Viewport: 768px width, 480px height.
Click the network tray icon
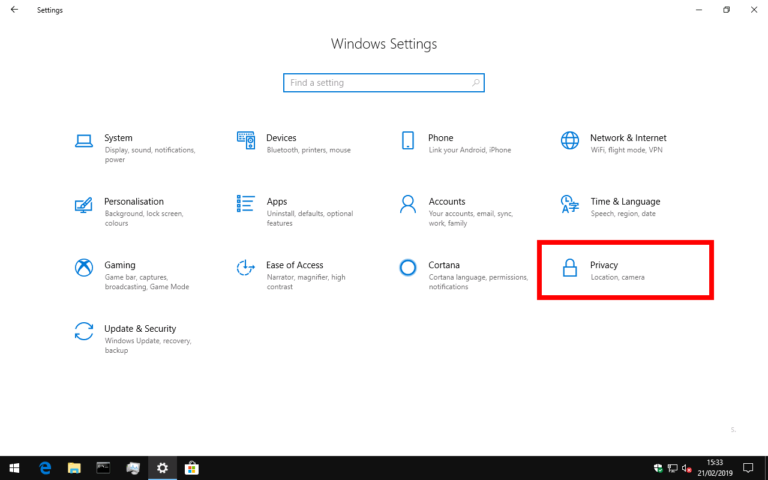tap(672, 469)
